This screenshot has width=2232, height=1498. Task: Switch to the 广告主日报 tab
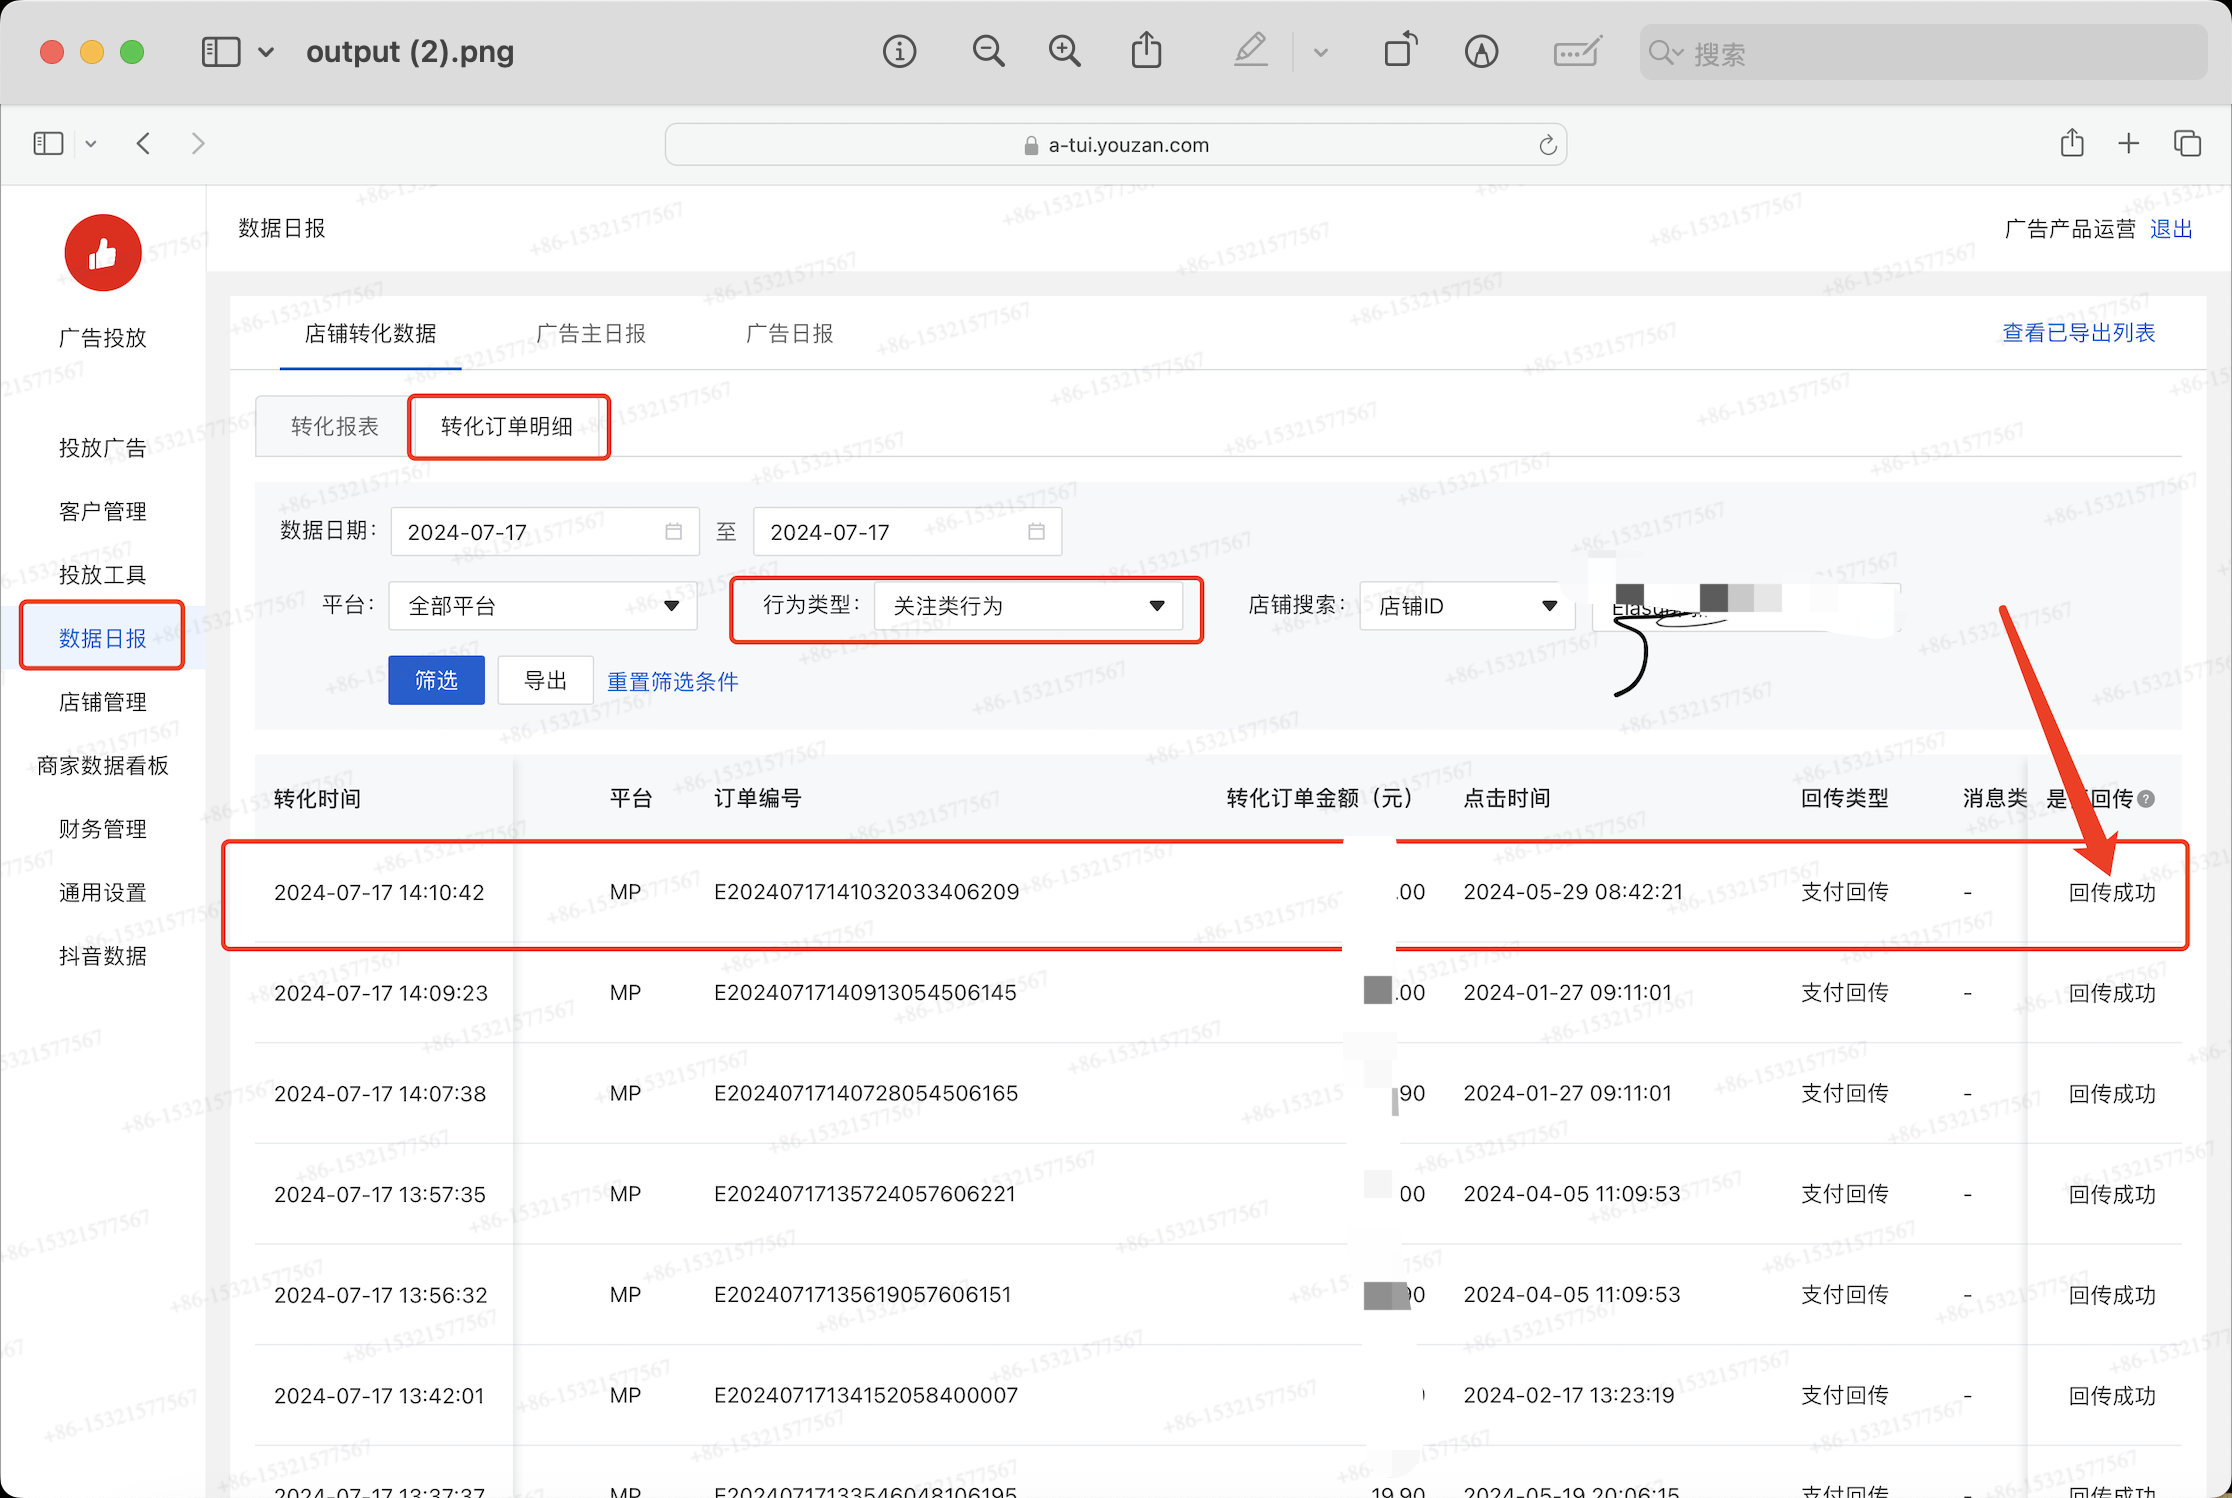[592, 333]
